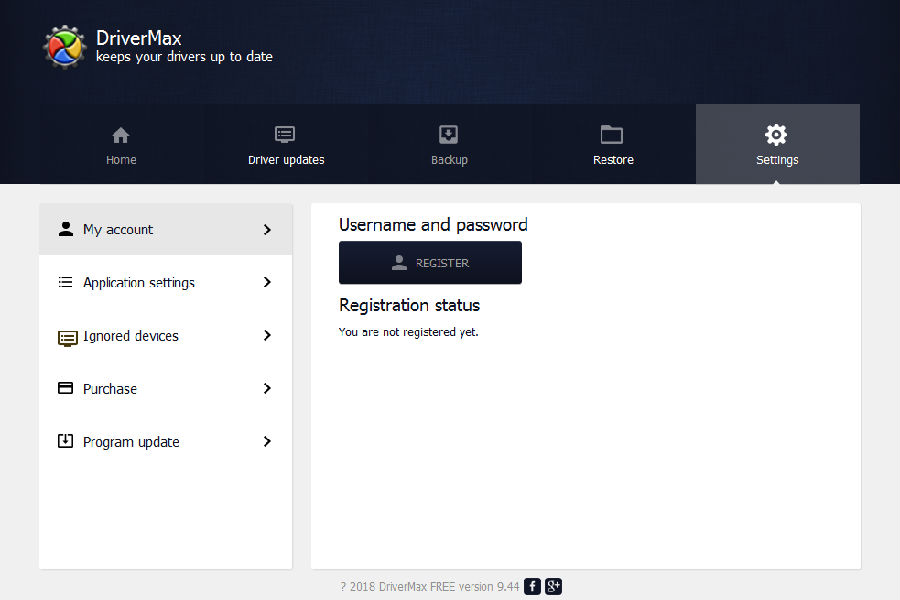Click 'Registration status' heading
The image size is (900, 600).
(409, 305)
